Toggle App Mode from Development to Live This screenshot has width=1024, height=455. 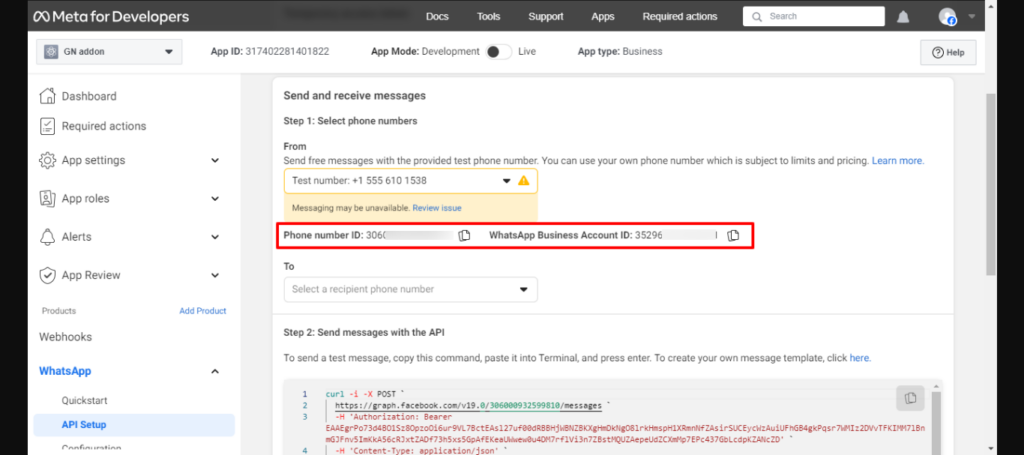[498, 52]
